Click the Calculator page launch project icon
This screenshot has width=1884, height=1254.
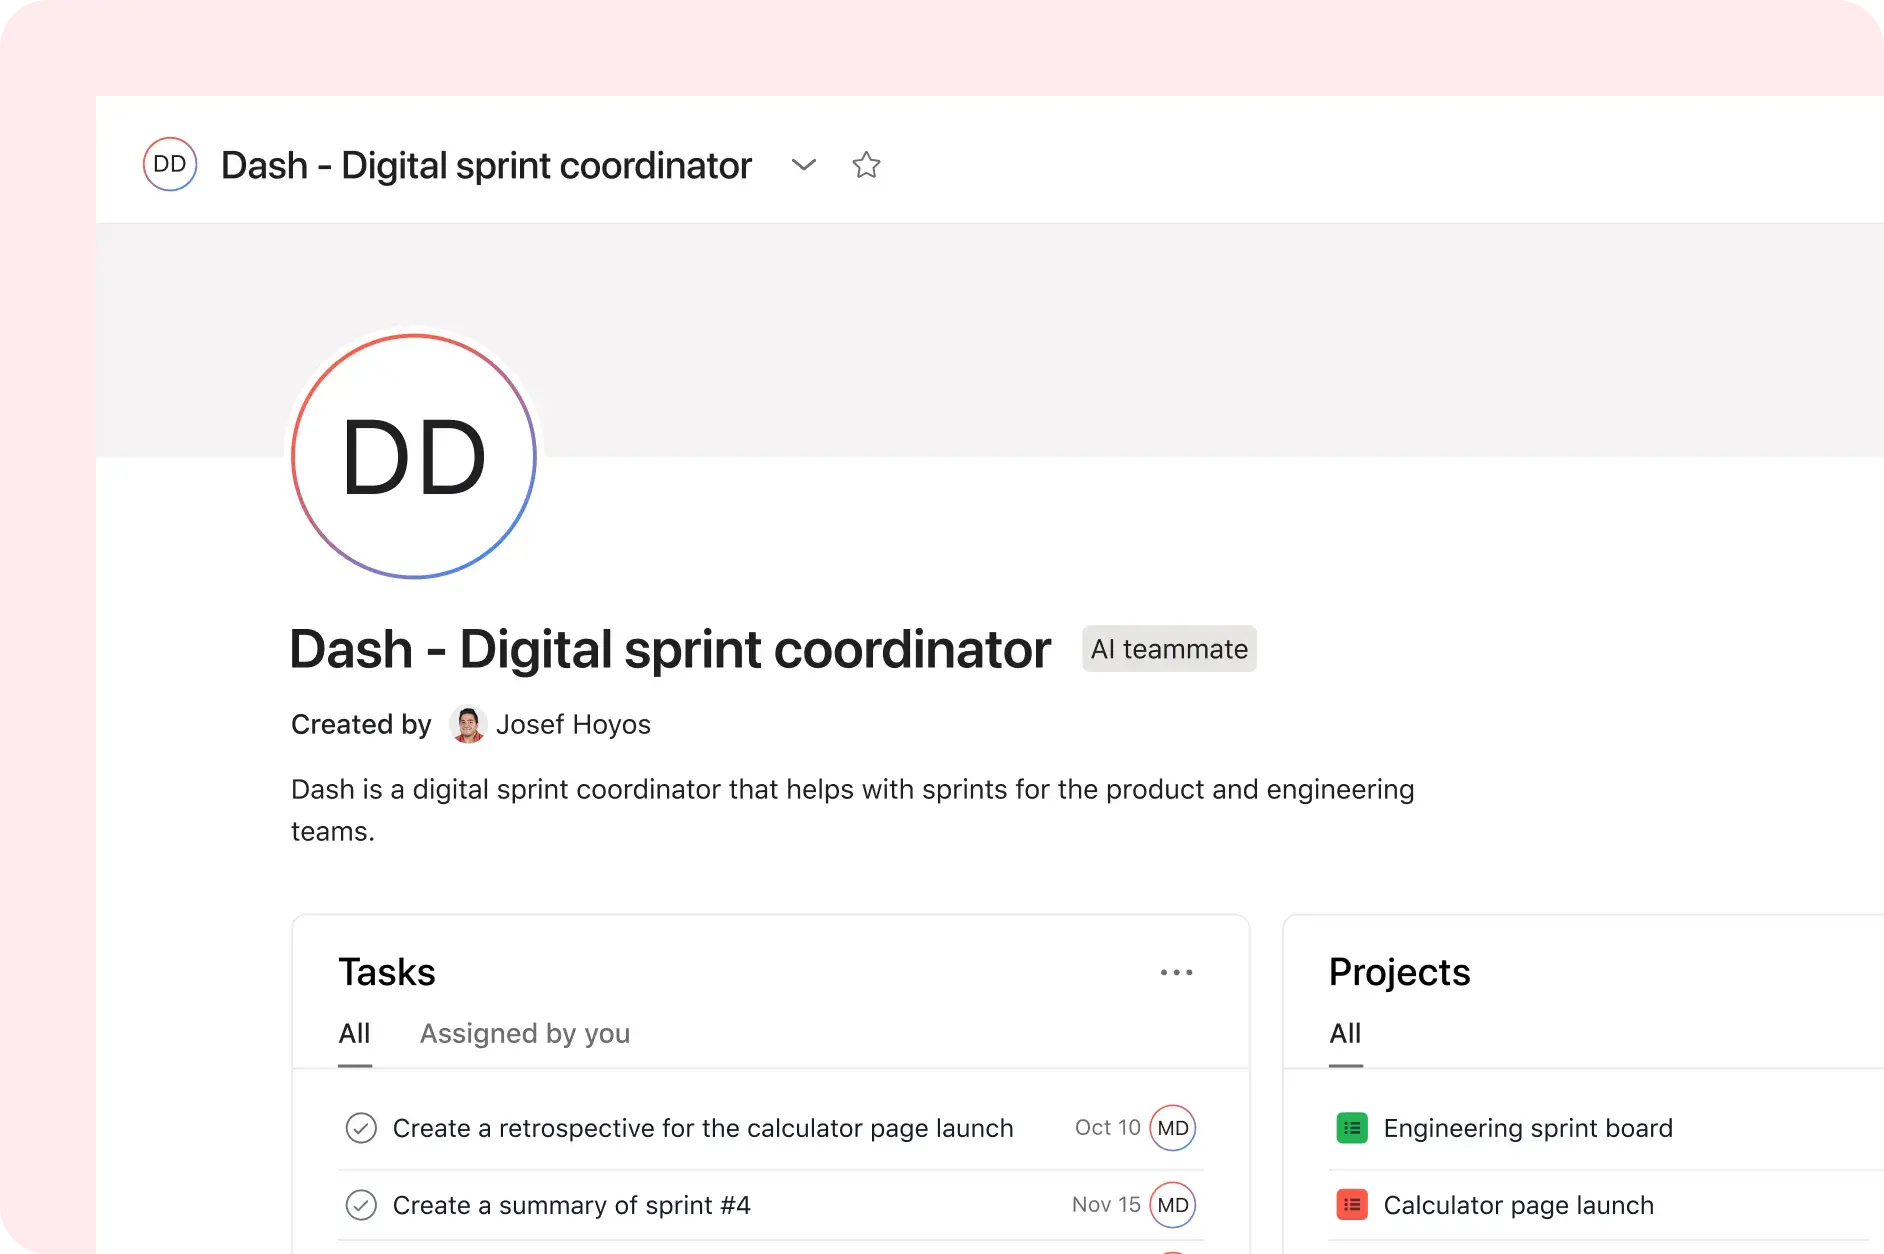coord(1352,1205)
